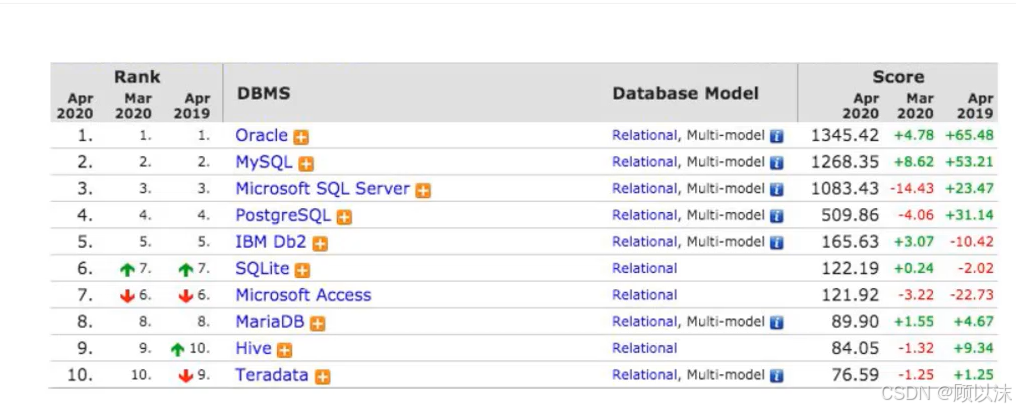Viewport: 1016px width, 411px height.
Task: Click the Teradata score 76.59
Action: tap(855, 375)
